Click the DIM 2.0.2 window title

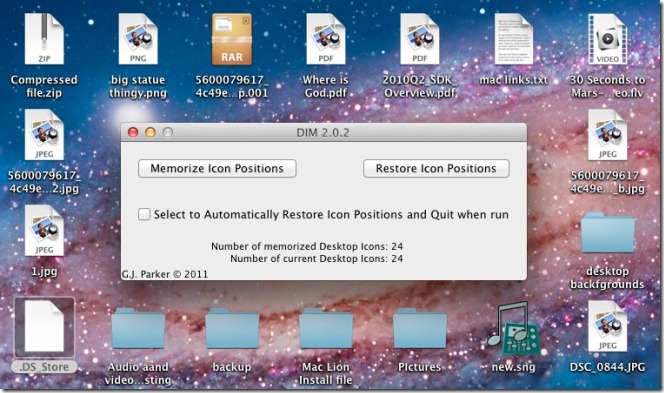323,133
